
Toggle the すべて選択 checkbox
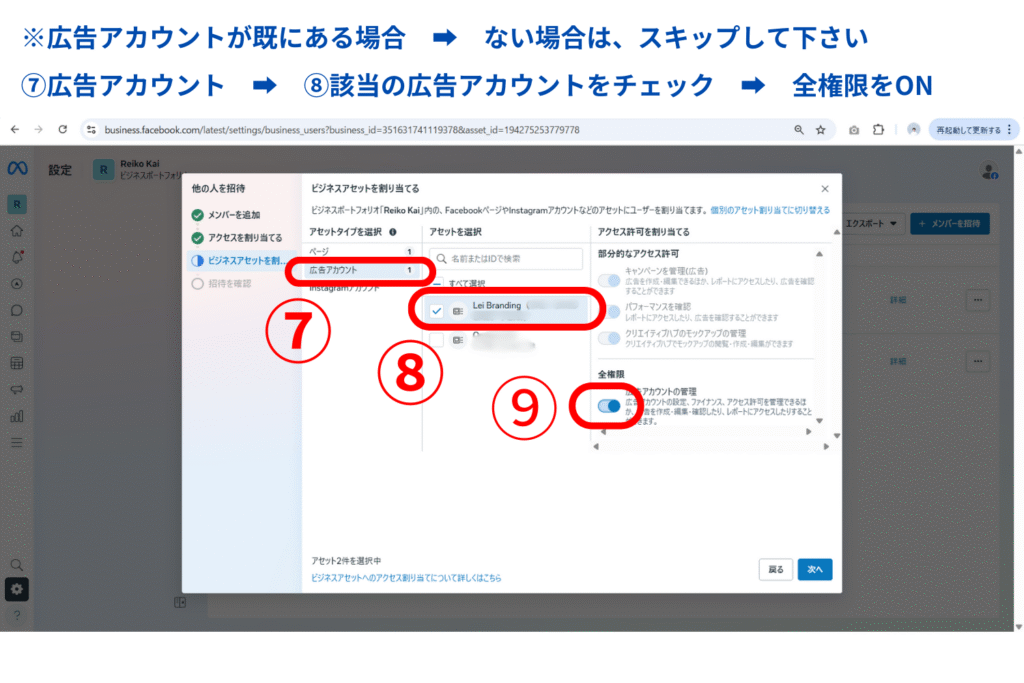click(437, 284)
